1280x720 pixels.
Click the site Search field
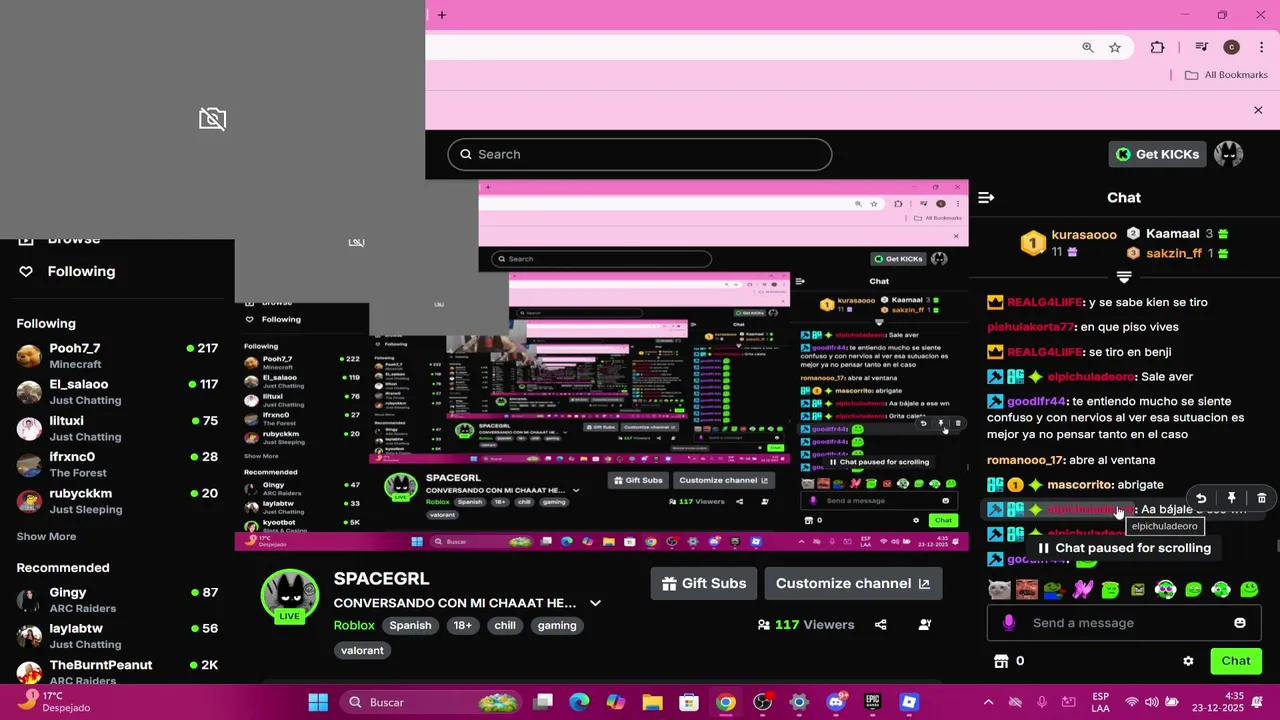coord(640,154)
